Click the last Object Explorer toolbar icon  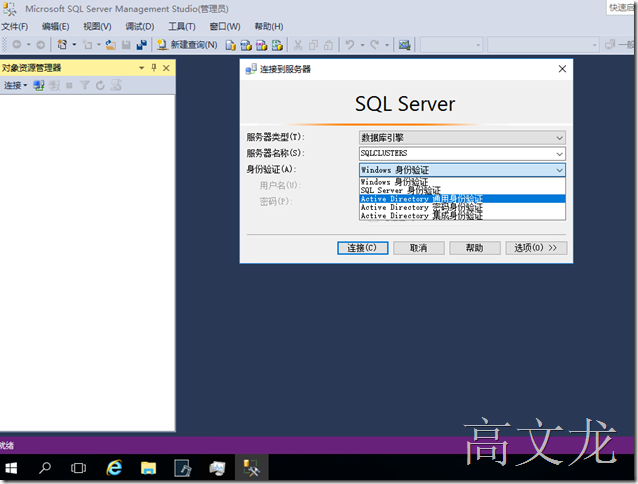coord(116,85)
